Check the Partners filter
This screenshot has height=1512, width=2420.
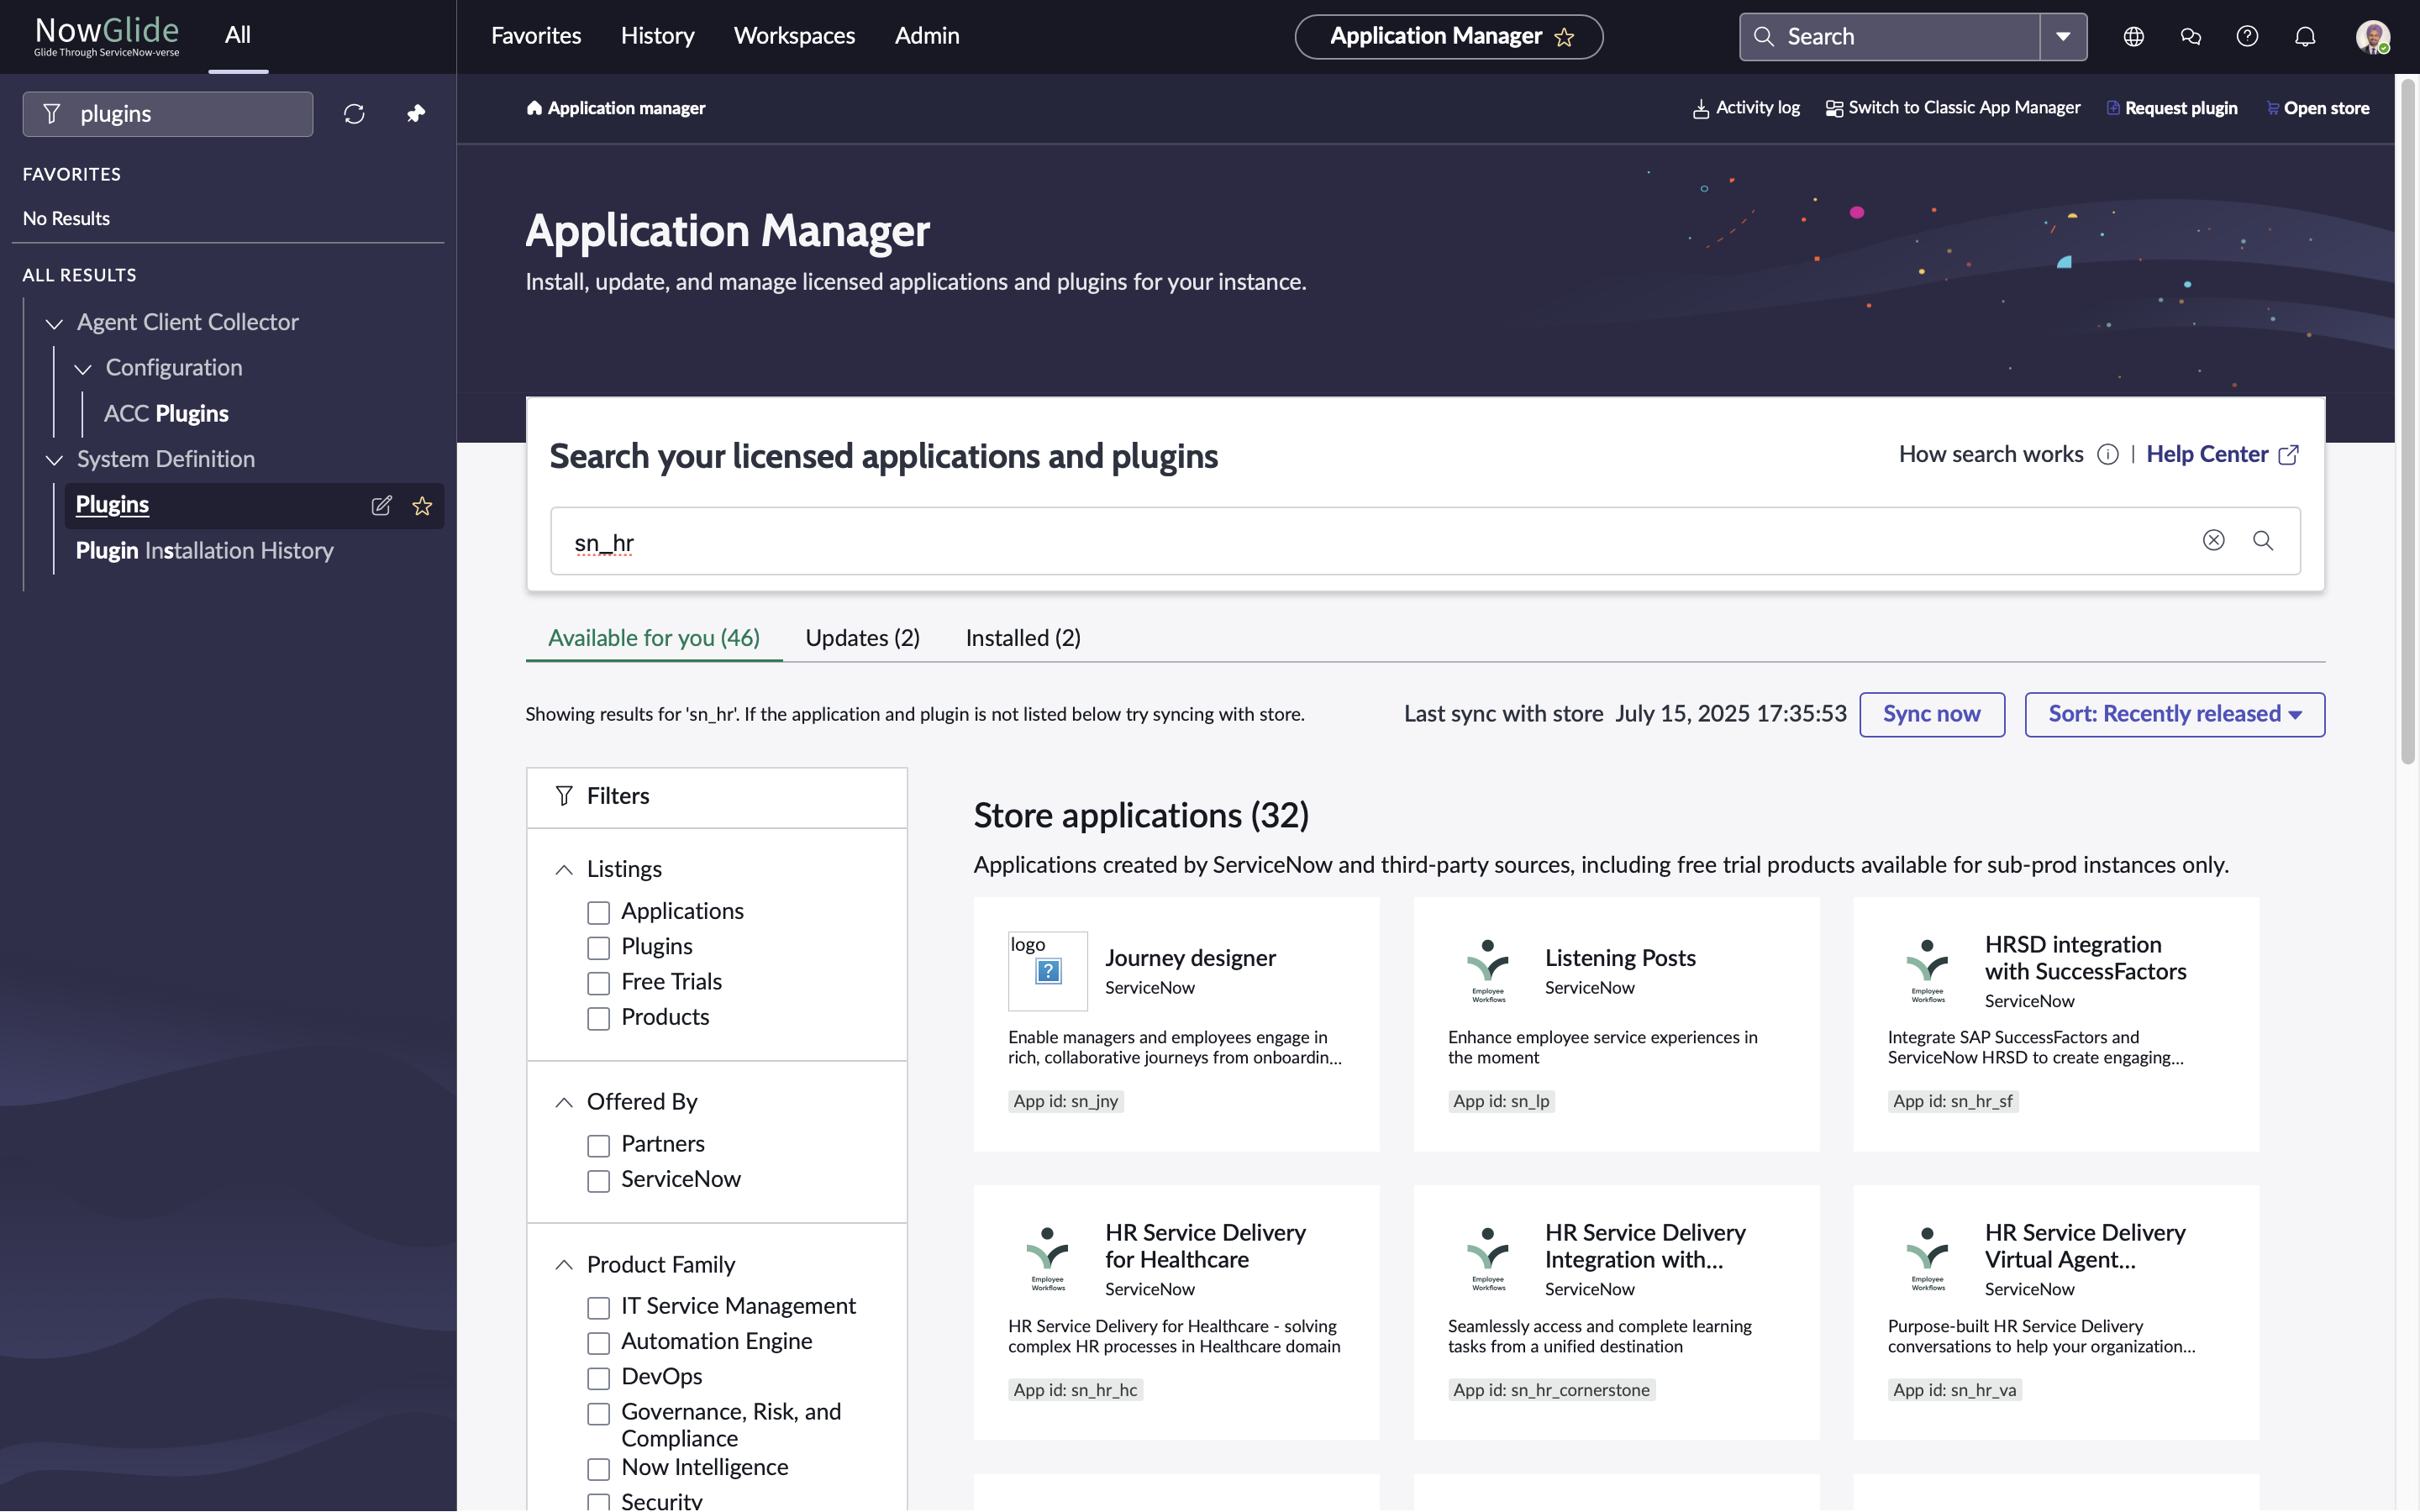[598, 1145]
